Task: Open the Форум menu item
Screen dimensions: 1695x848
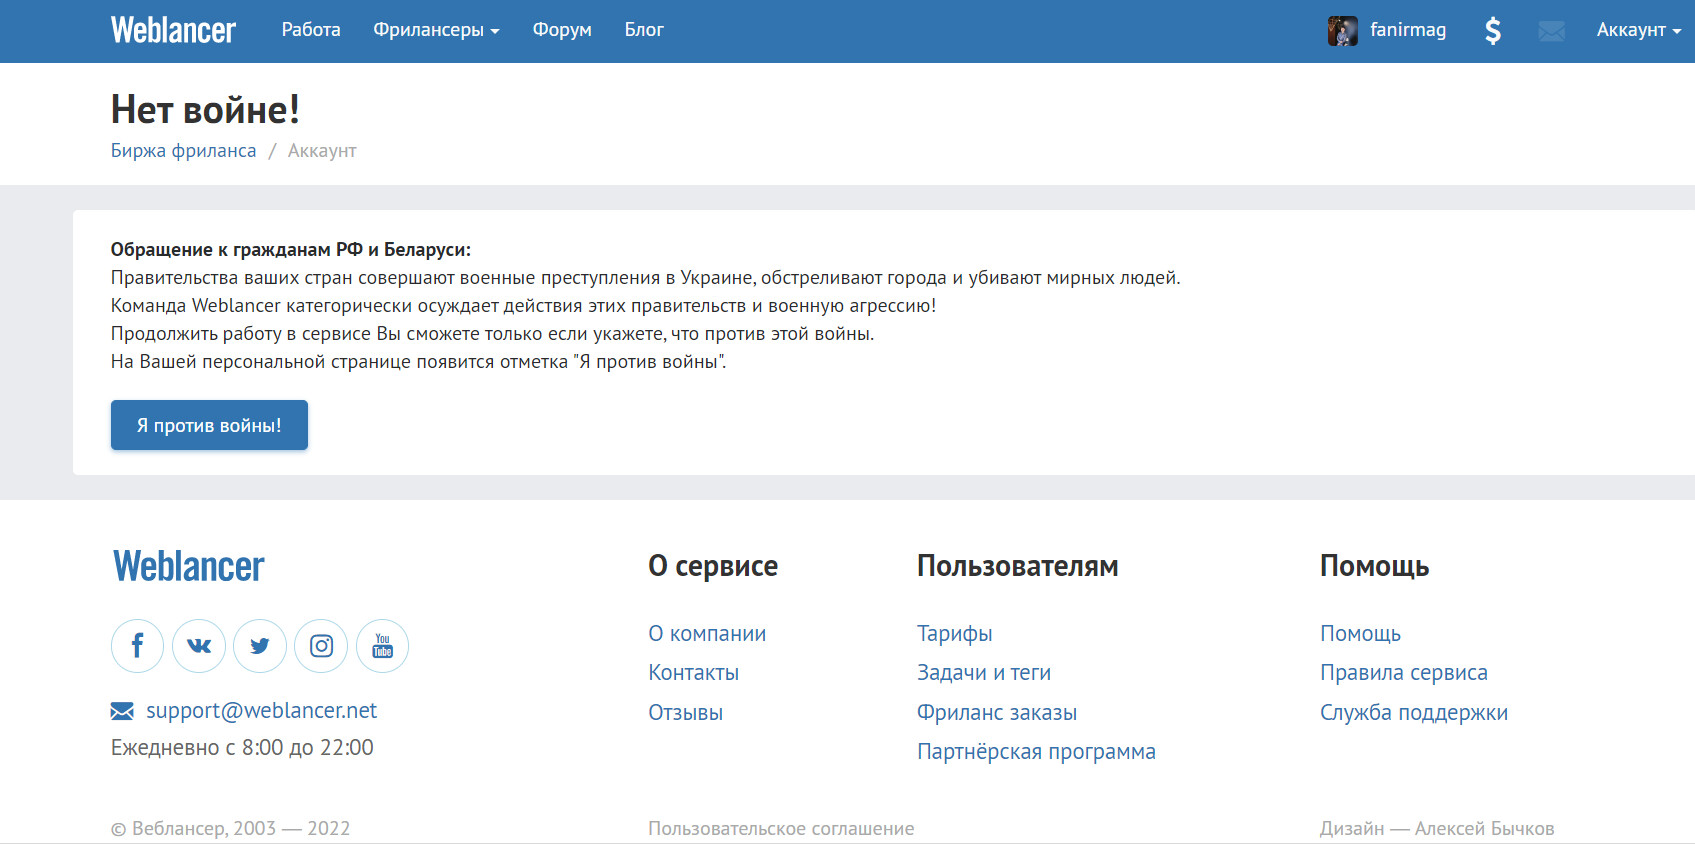Action: (x=562, y=30)
